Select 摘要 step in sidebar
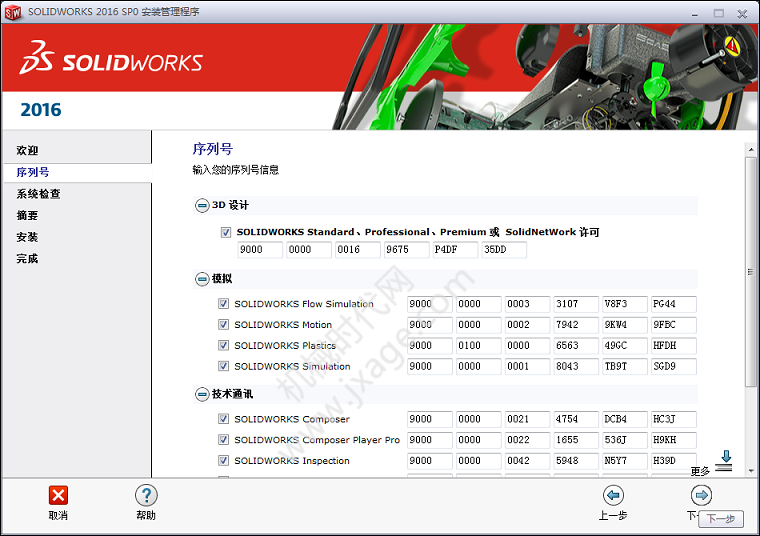 [27, 215]
